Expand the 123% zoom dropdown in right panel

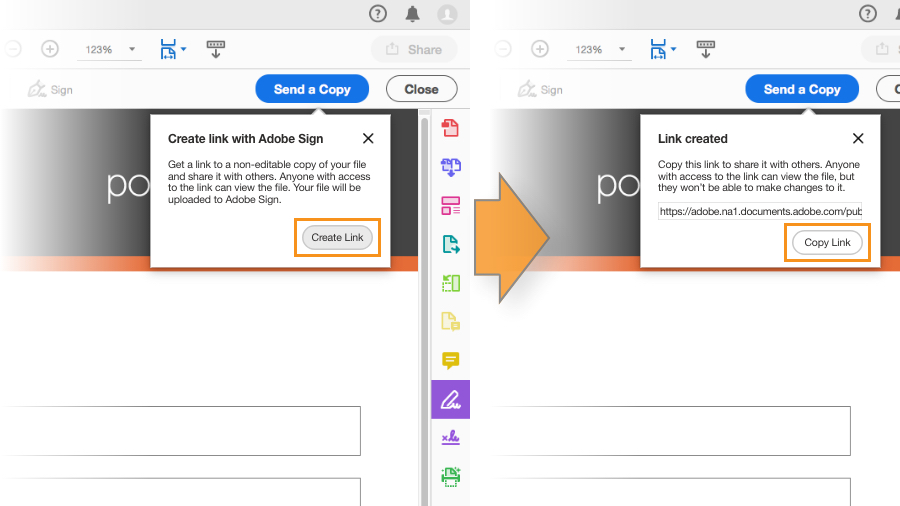coord(622,49)
